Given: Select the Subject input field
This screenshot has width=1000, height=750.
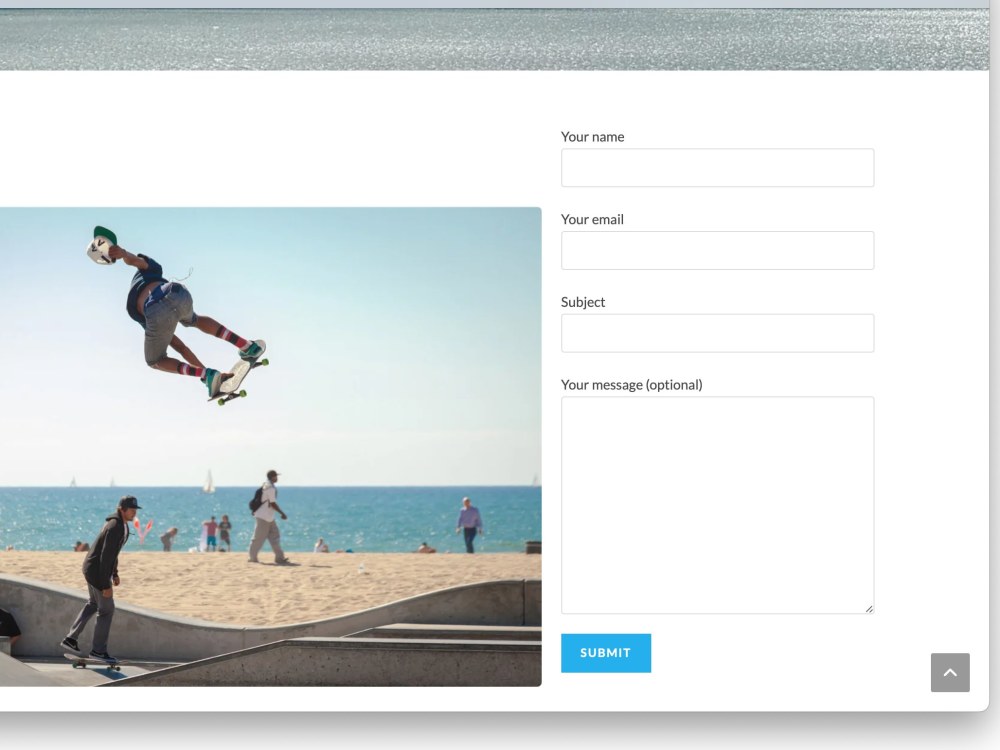Looking at the screenshot, I should tap(717, 333).
